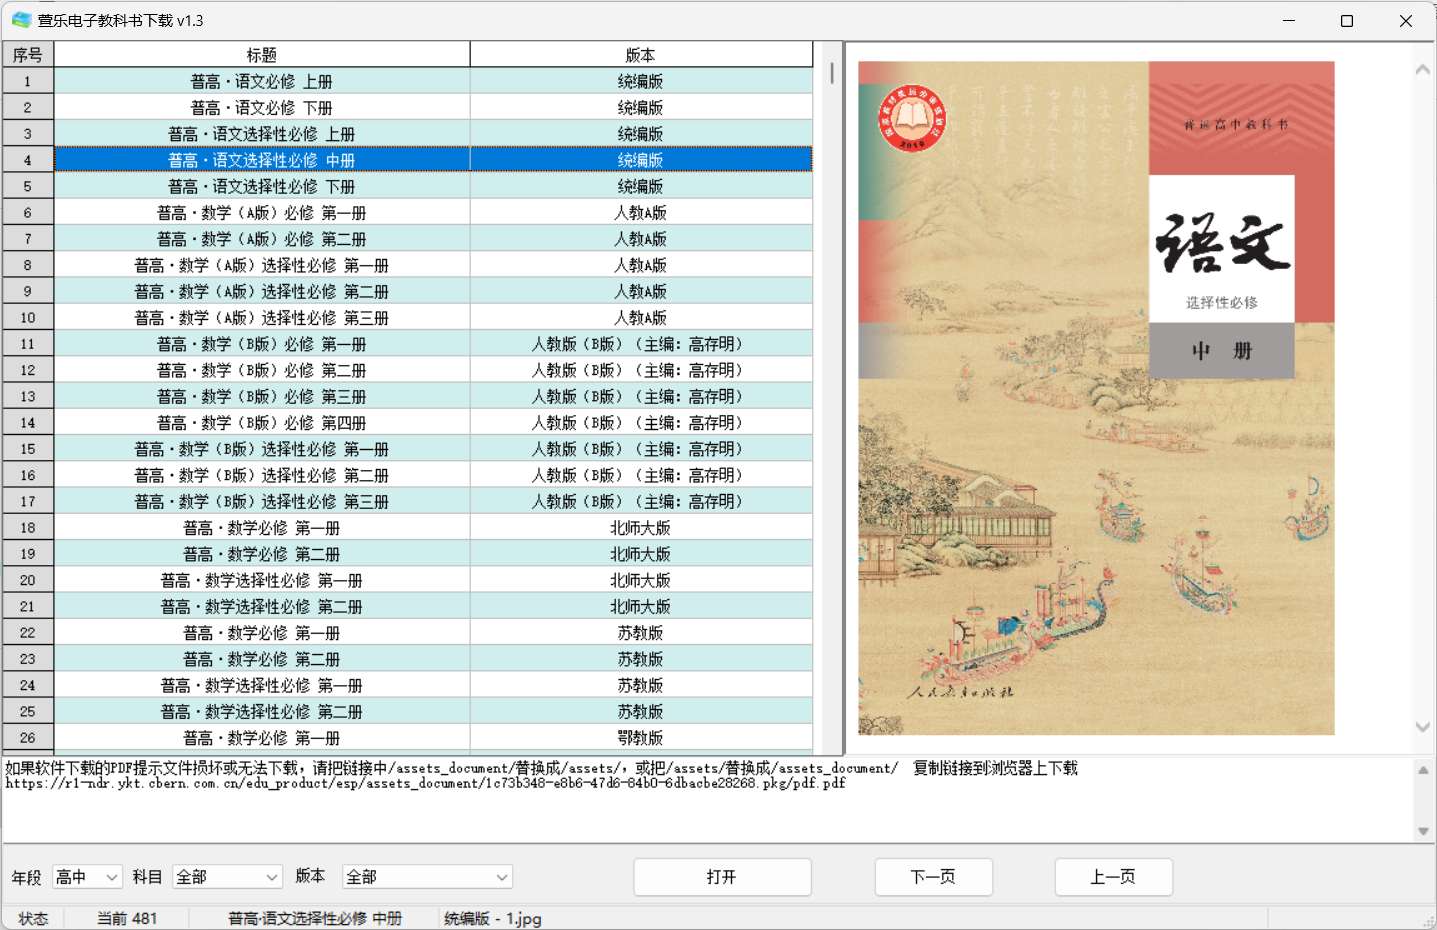This screenshot has height=930, width=1437.
Task: Click preview panel scroll down arrow
Action: tap(1422, 727)
